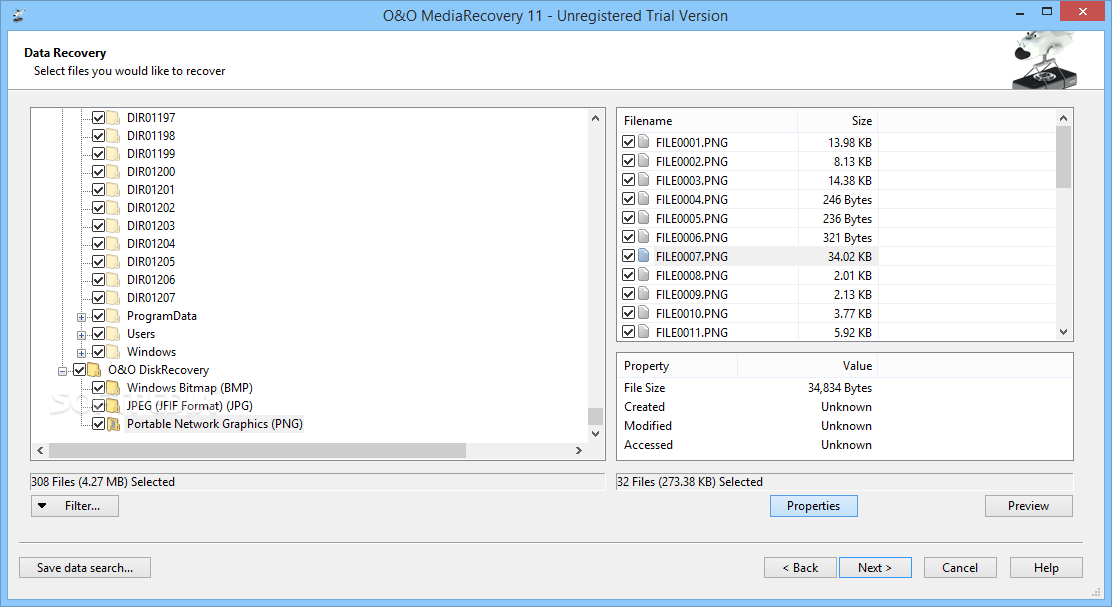Click the file icon of FILE0002.PNG

(x=644, y=161)
